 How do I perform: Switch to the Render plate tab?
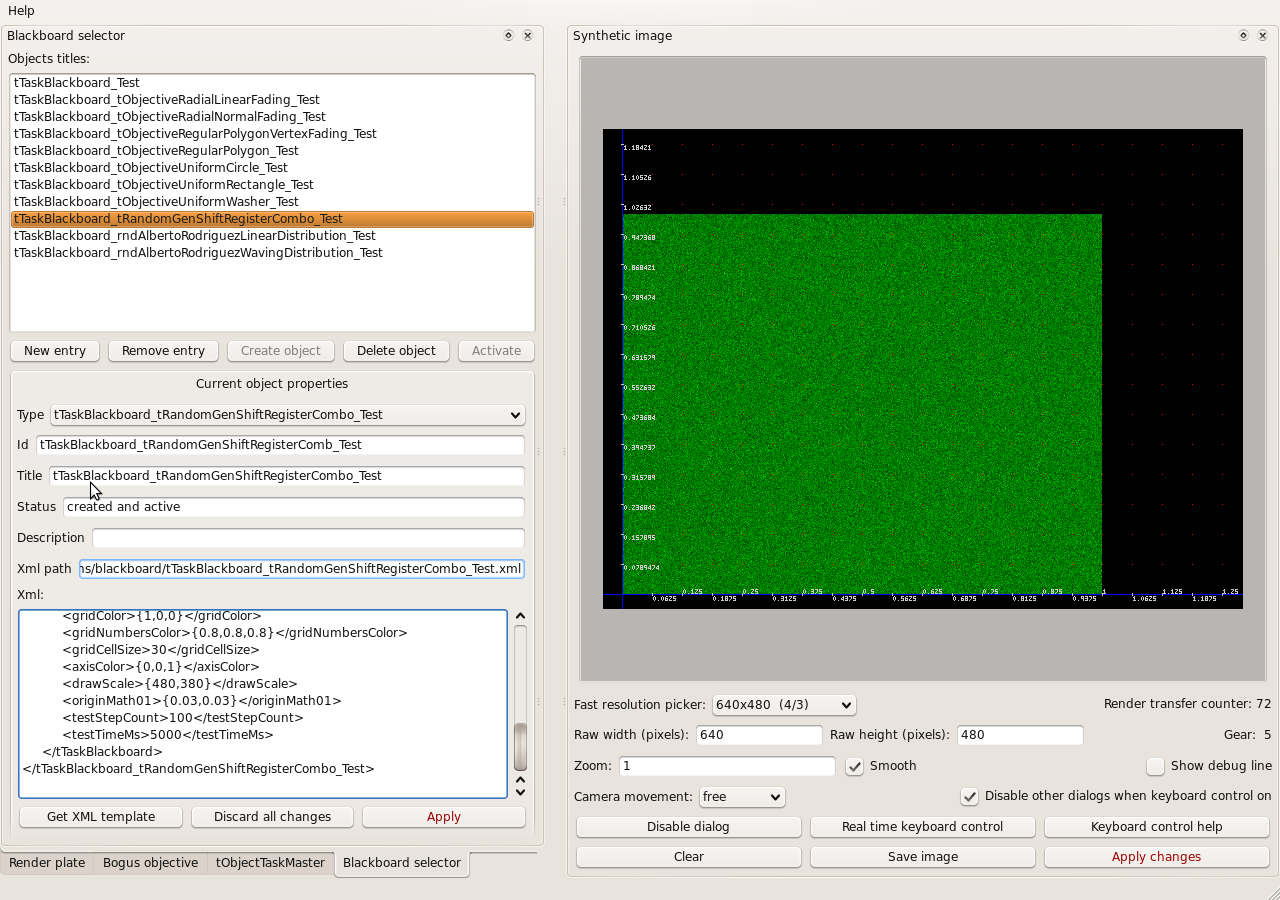[47, 863]
